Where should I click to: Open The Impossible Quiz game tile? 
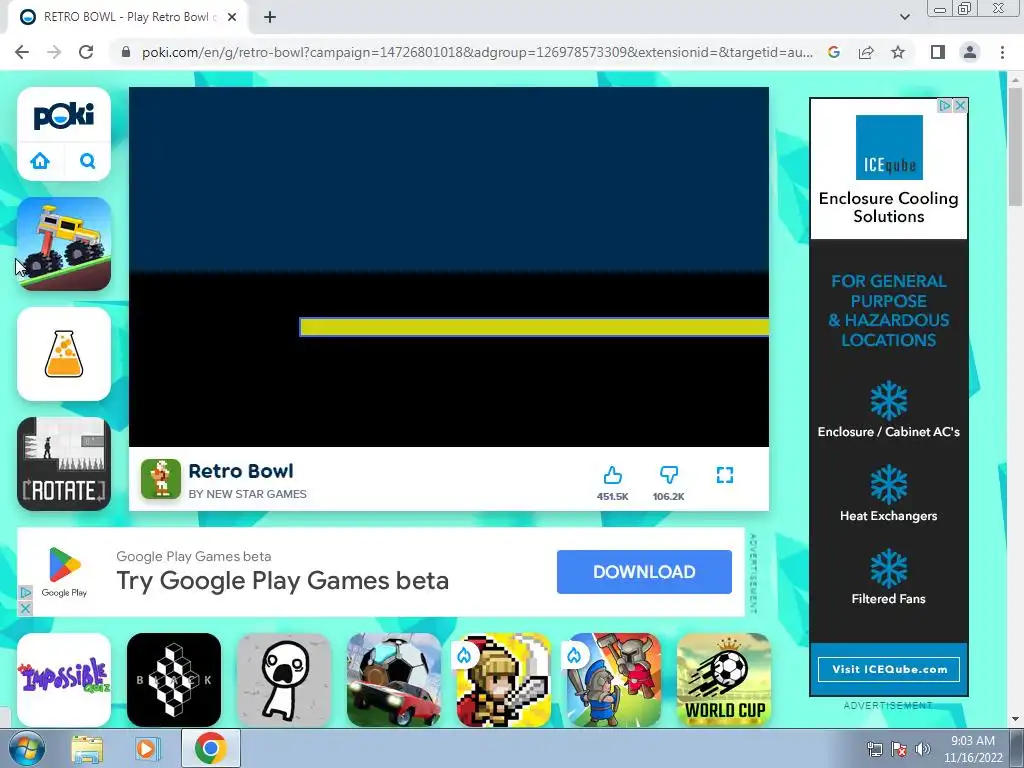[64, 680]
